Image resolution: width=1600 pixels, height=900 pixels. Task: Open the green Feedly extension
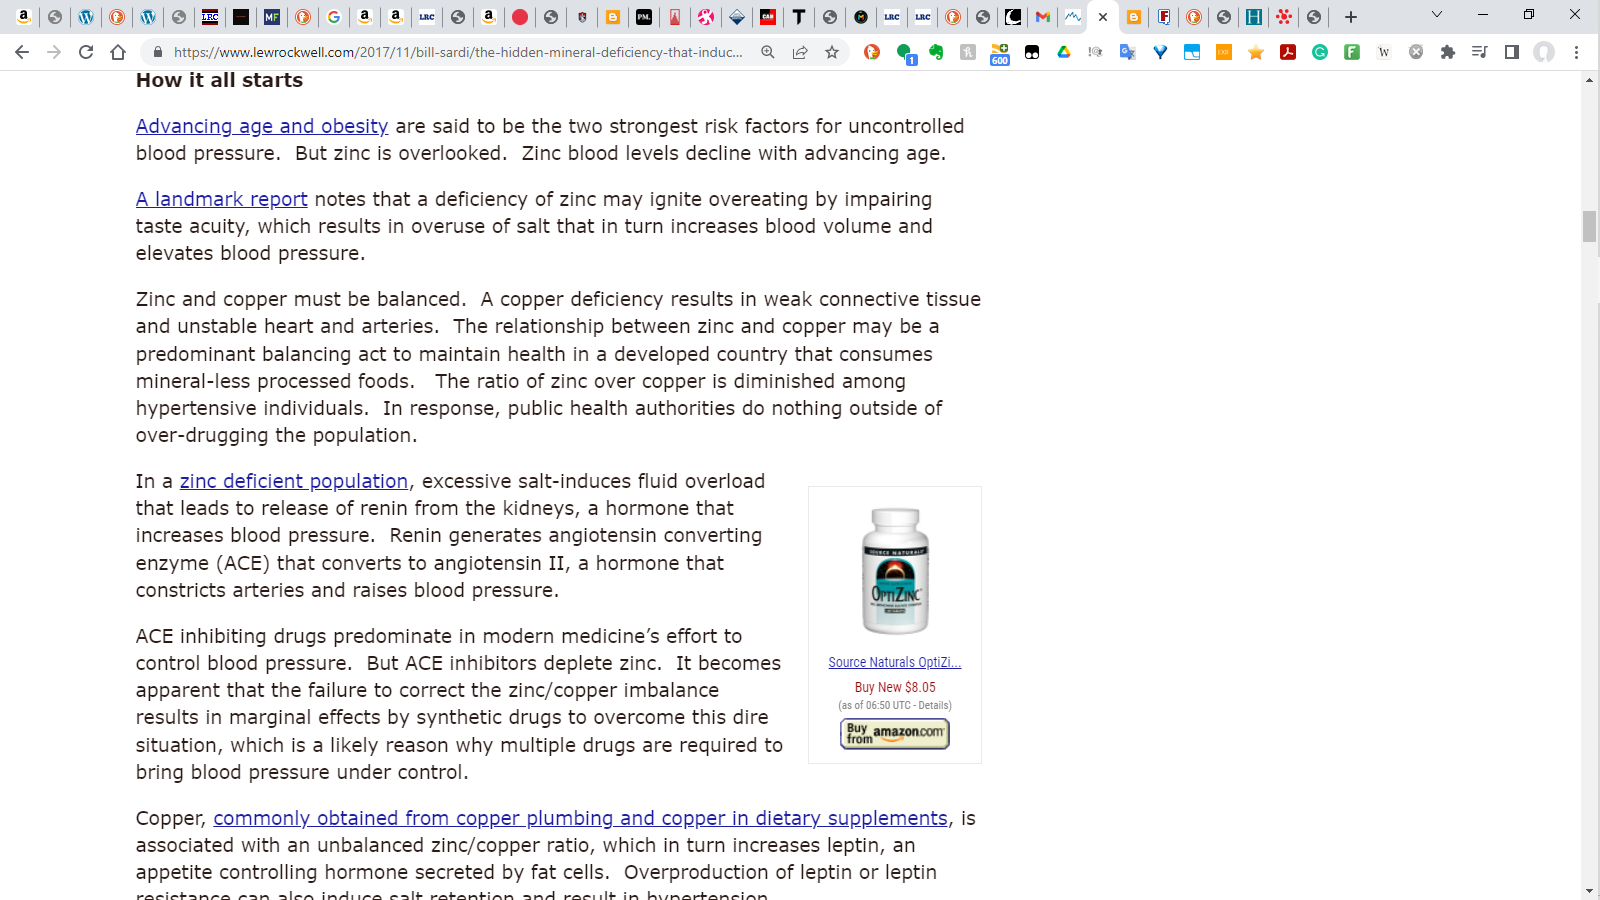pos(1352,52)
